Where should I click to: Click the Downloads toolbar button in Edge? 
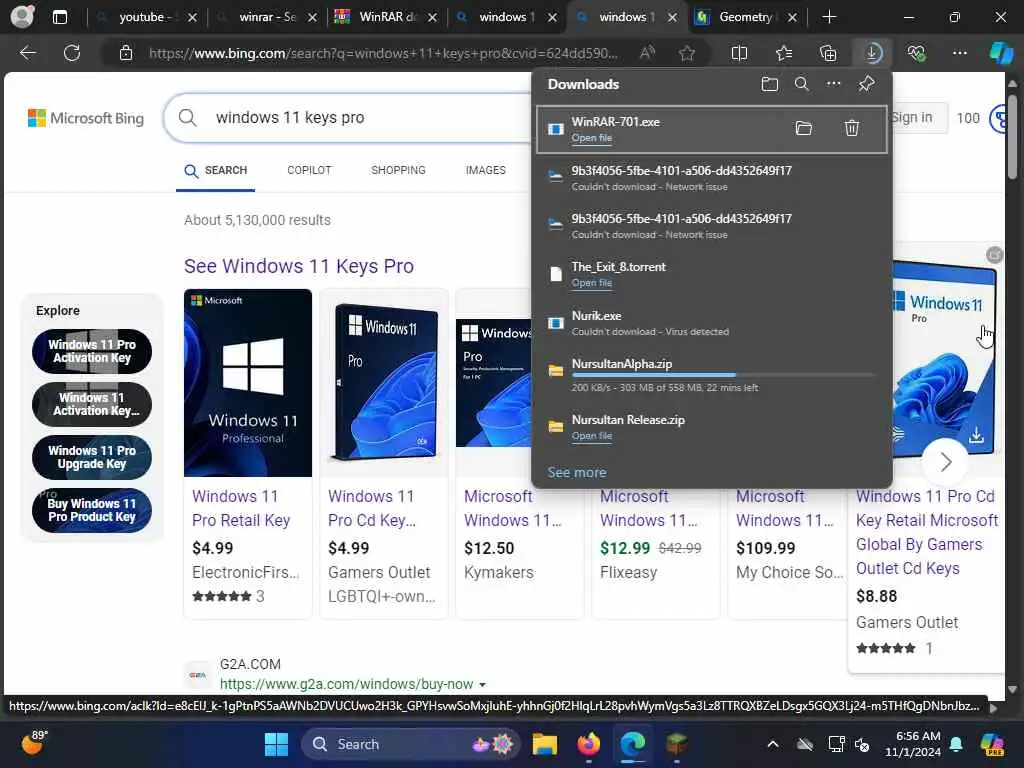(872, 53)
